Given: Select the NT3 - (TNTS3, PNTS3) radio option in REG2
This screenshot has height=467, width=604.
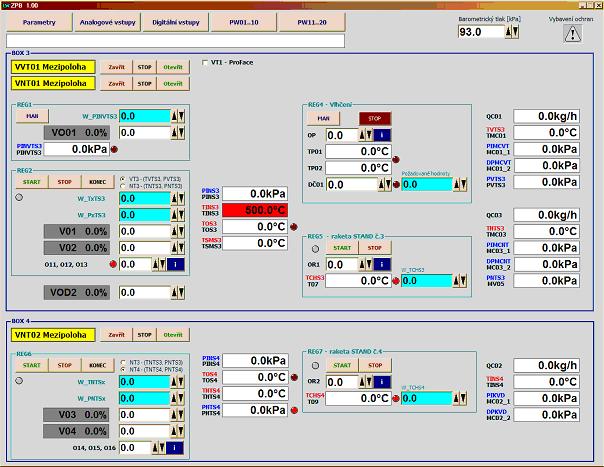Looking at the screenshot, I should tap(123, 186).
